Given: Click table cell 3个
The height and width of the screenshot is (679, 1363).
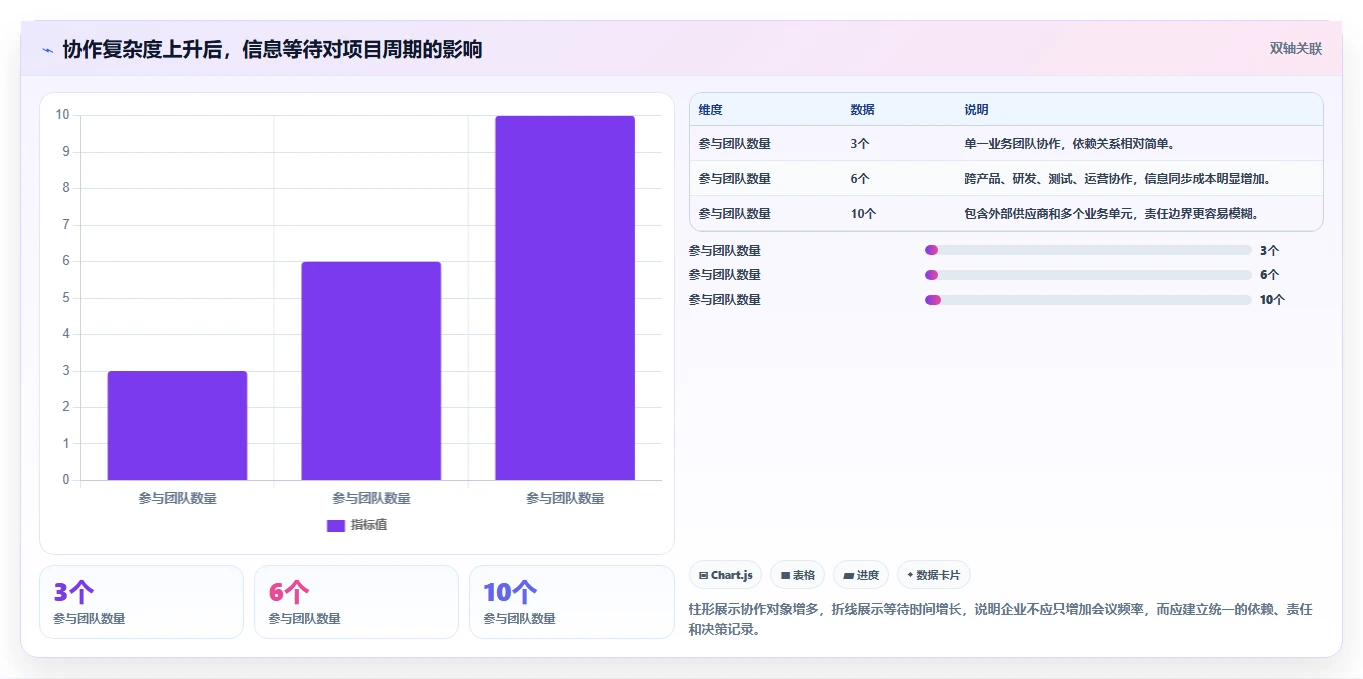Looking at the screenshot, I should click(859, 144).
